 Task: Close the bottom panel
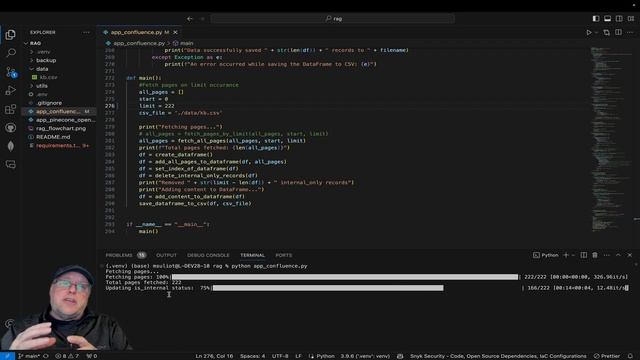coord(630,255)
